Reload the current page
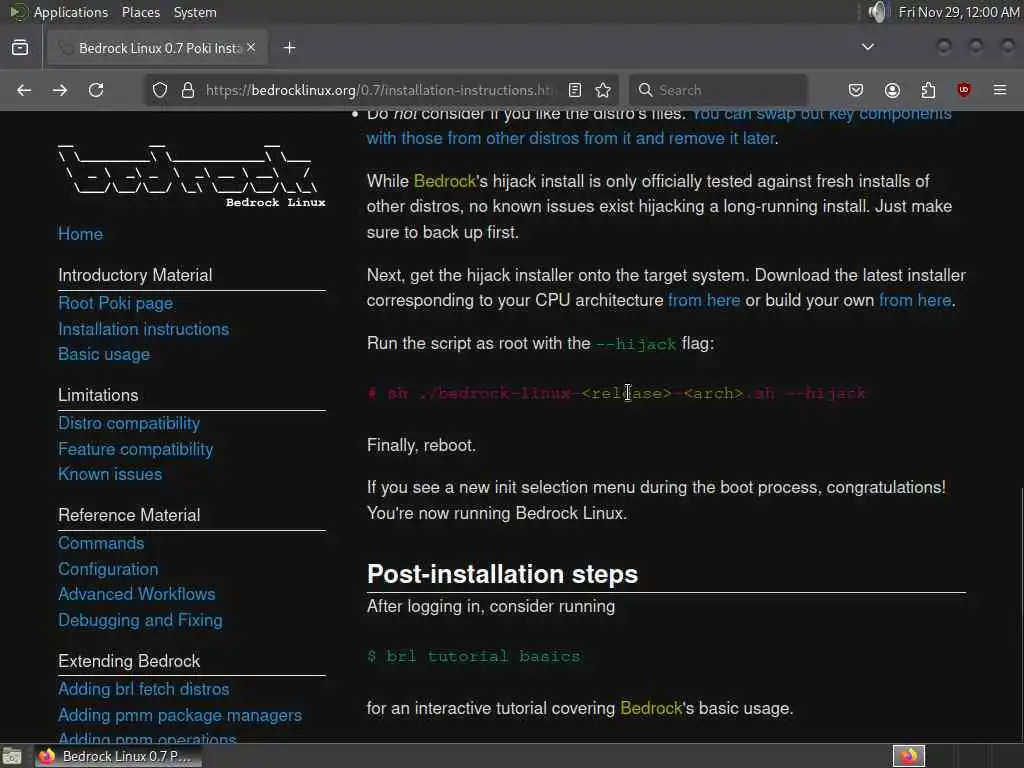 (96, 90)
